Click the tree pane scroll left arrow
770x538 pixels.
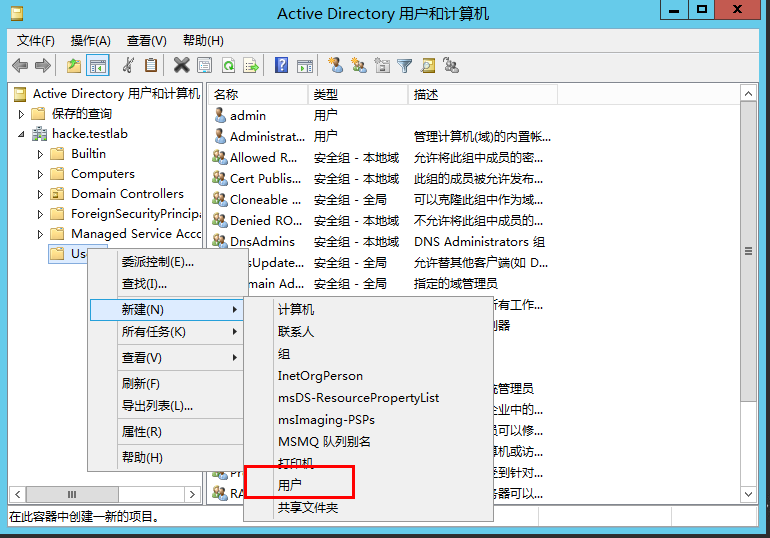click(18, 494)
